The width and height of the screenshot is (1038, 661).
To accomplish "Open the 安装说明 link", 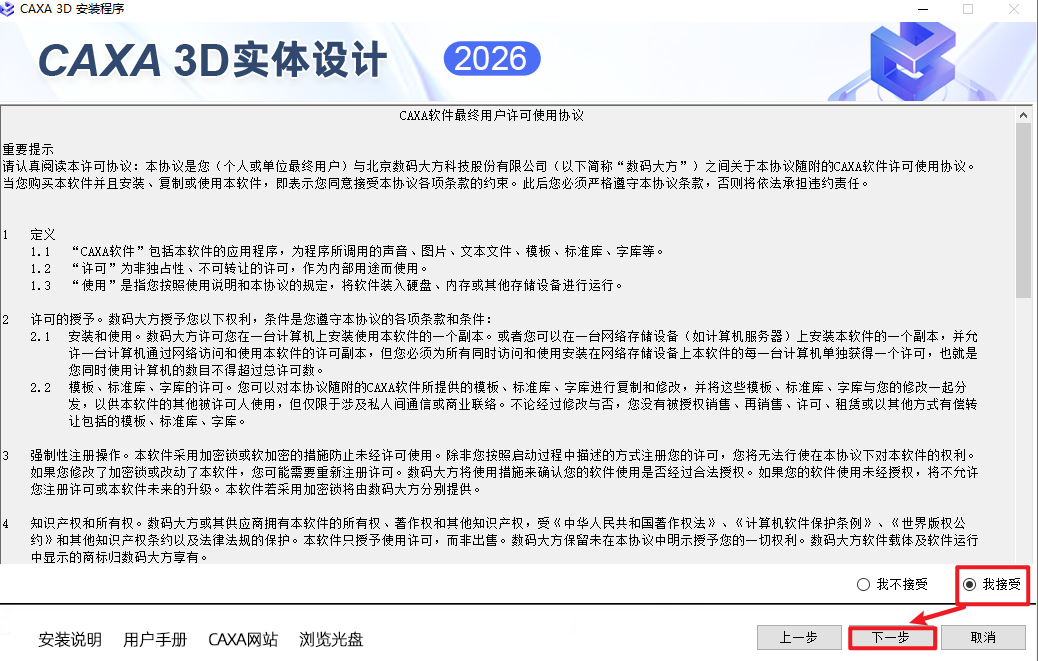I will pyautogui.click(x=70, y=640).
